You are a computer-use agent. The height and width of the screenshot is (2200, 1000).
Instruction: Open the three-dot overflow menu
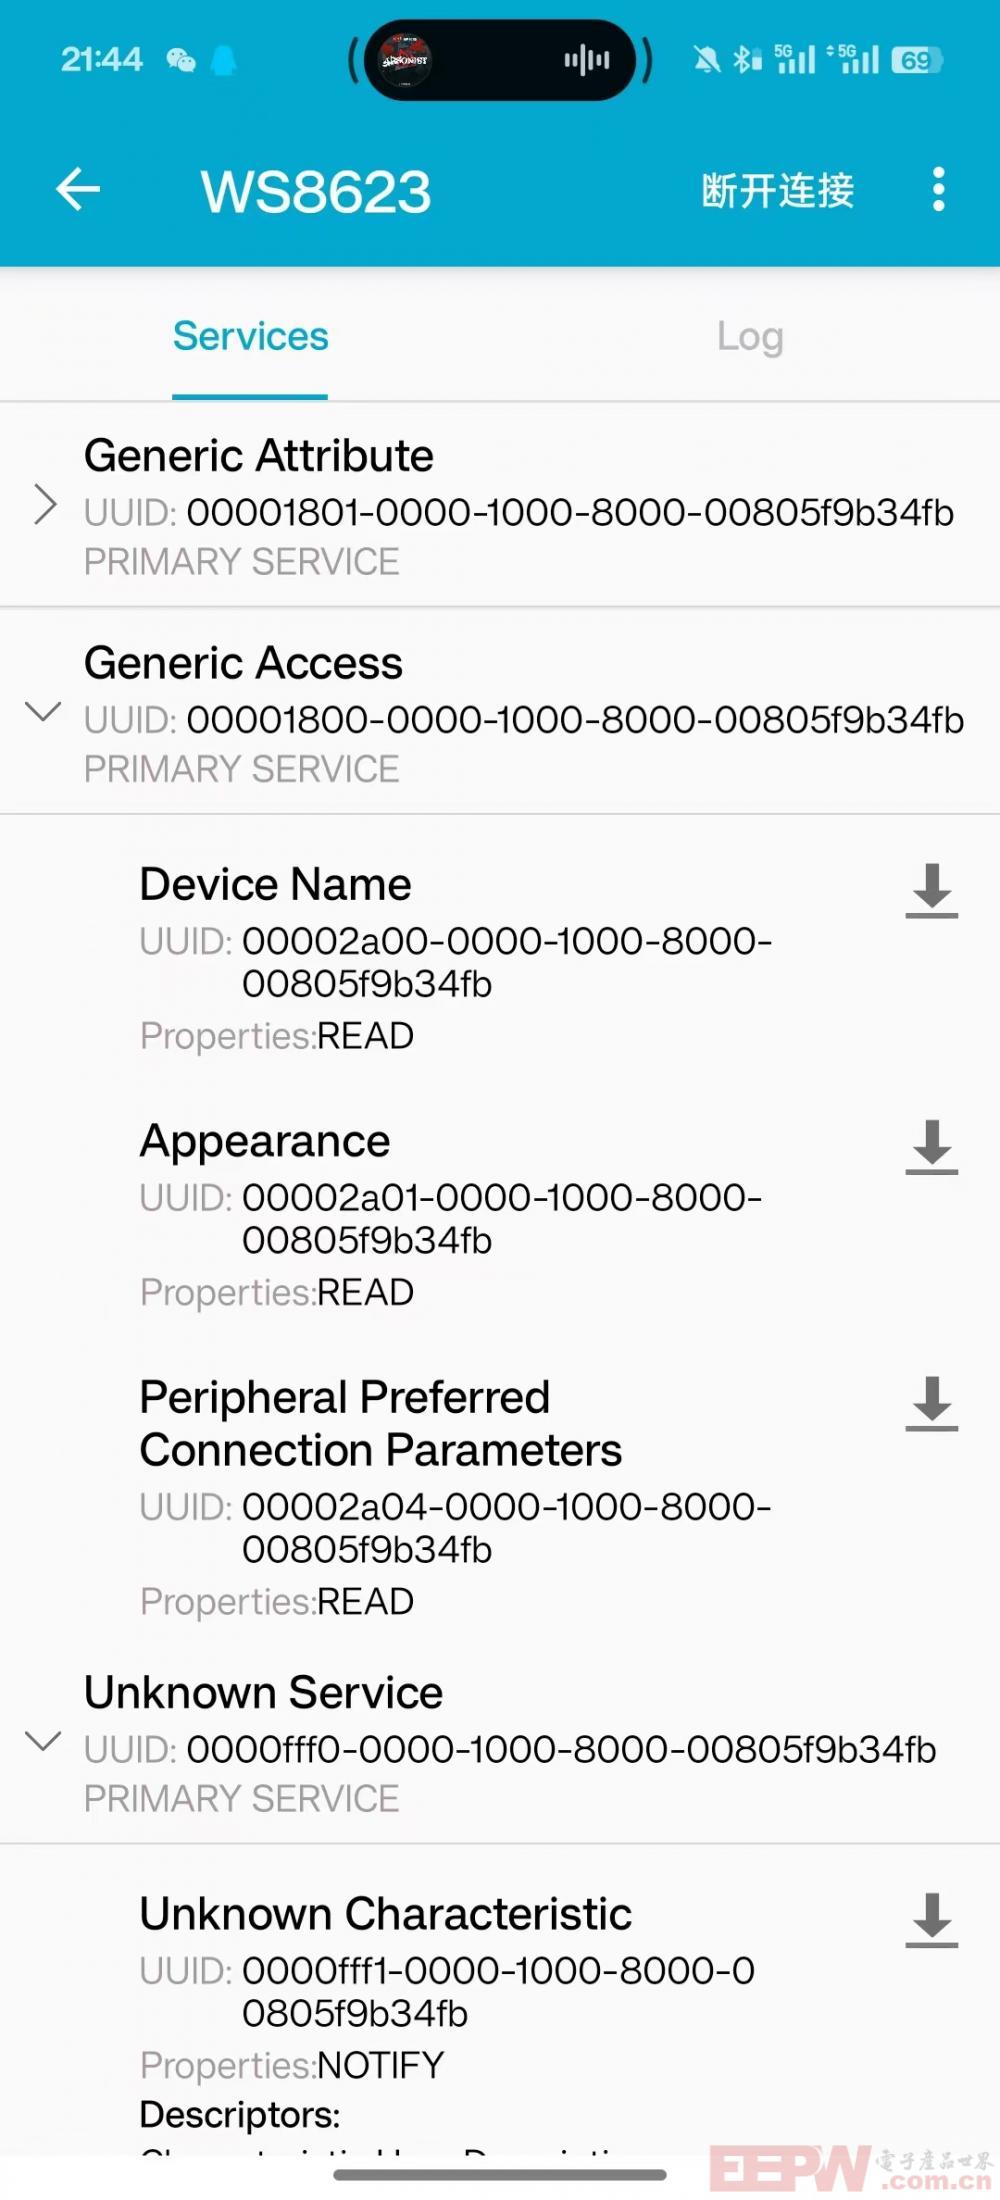tap(938, 189)
